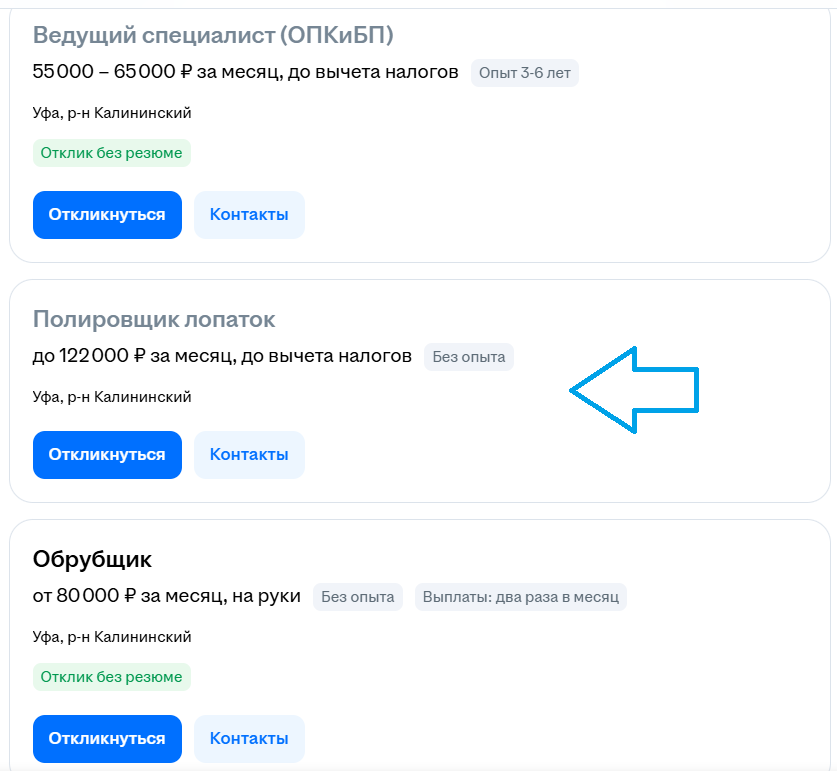837x773 pixels.
Task: Open the Обрубщик vacancy title
Action: (x=92, y=559)
